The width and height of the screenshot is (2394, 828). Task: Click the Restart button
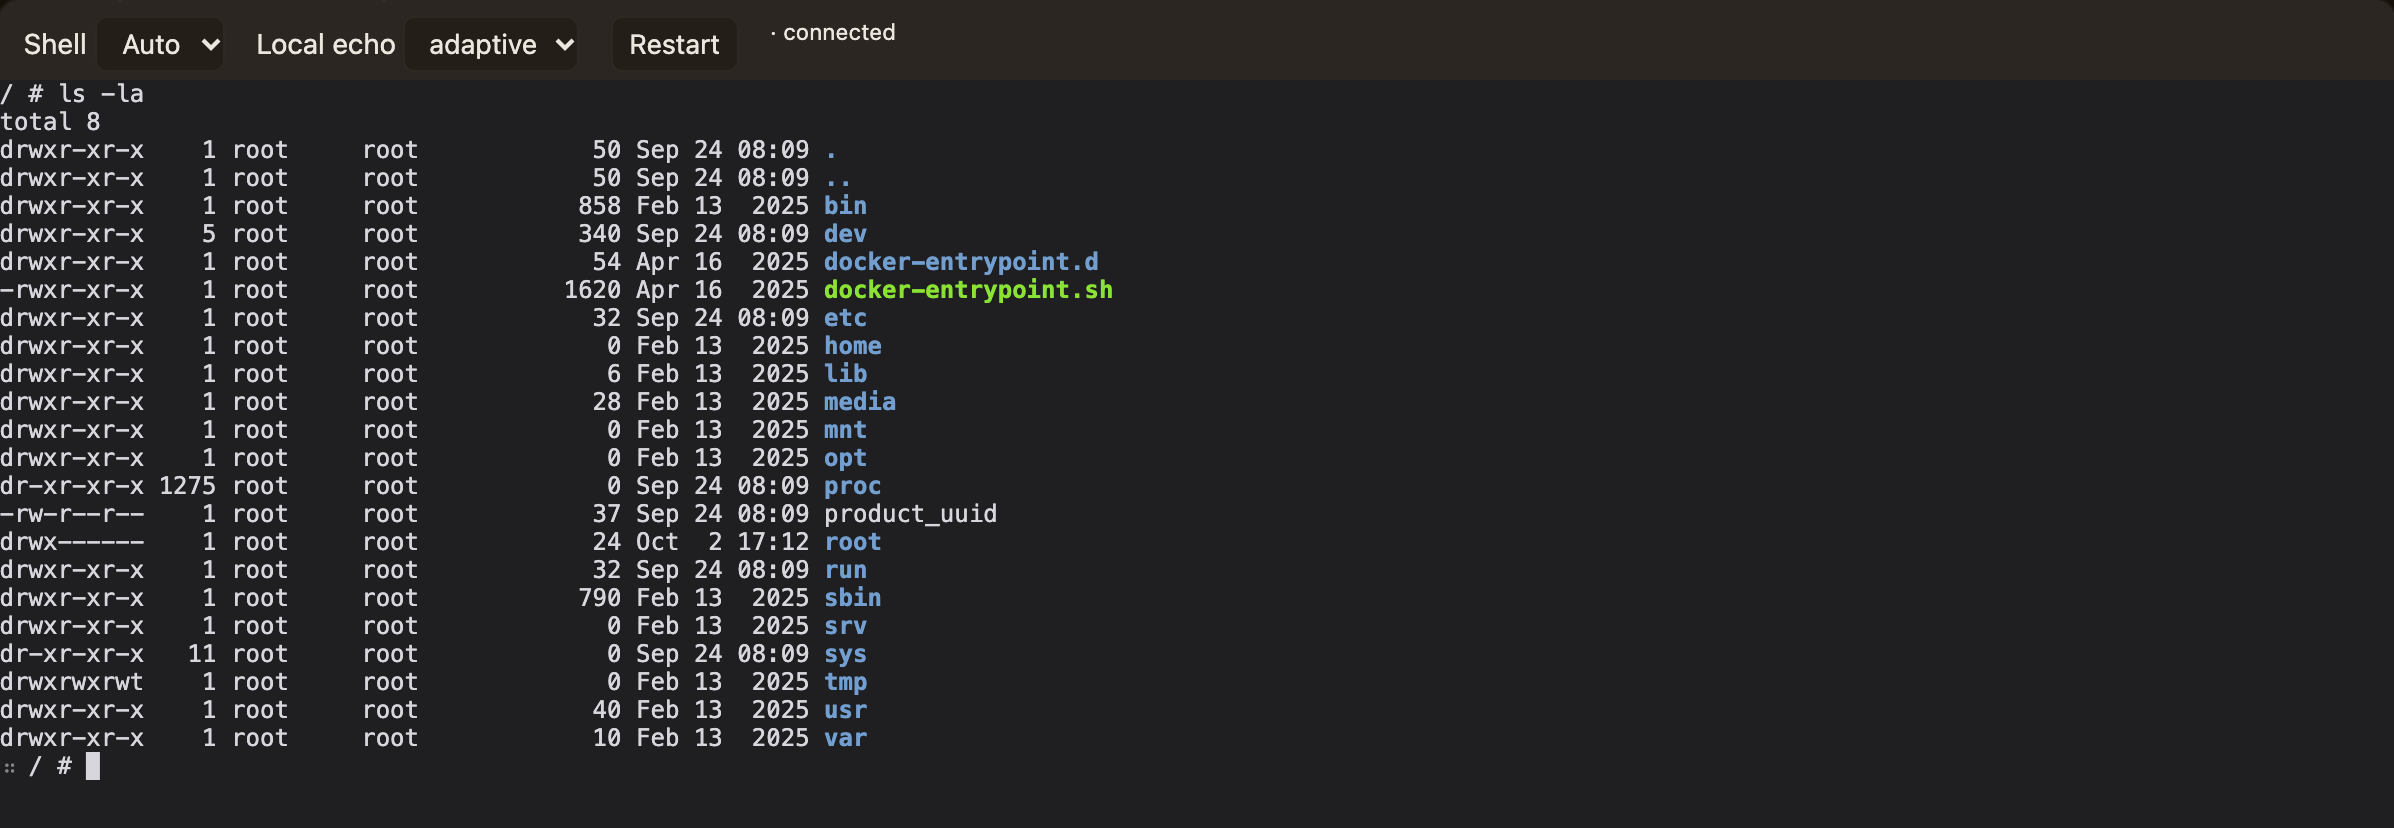(x=674, y=44)
